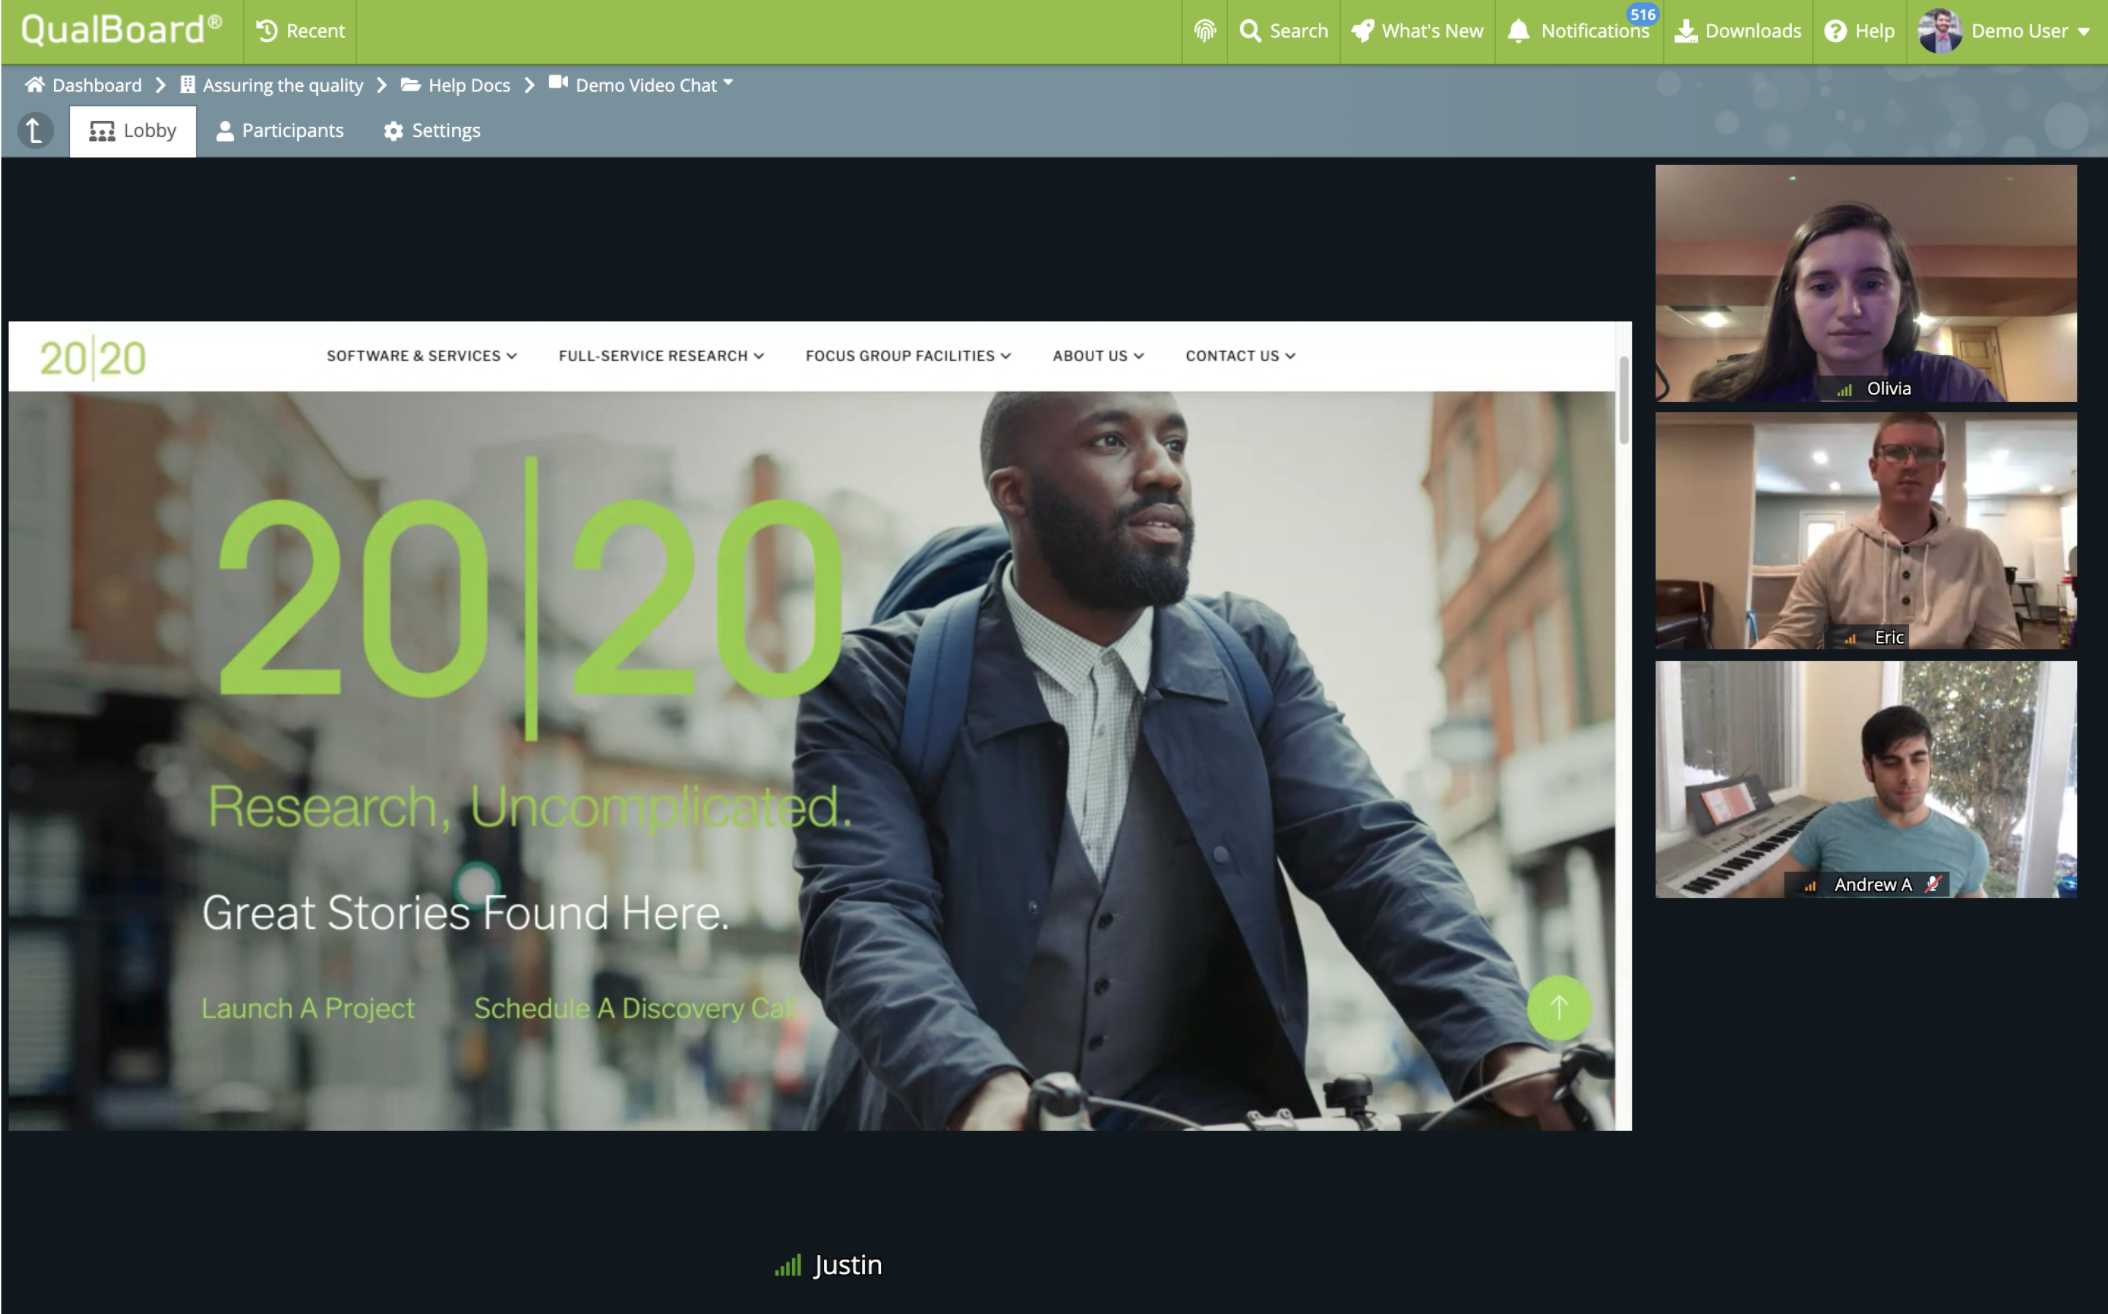Expand Software & Services menu

(421, 356)
